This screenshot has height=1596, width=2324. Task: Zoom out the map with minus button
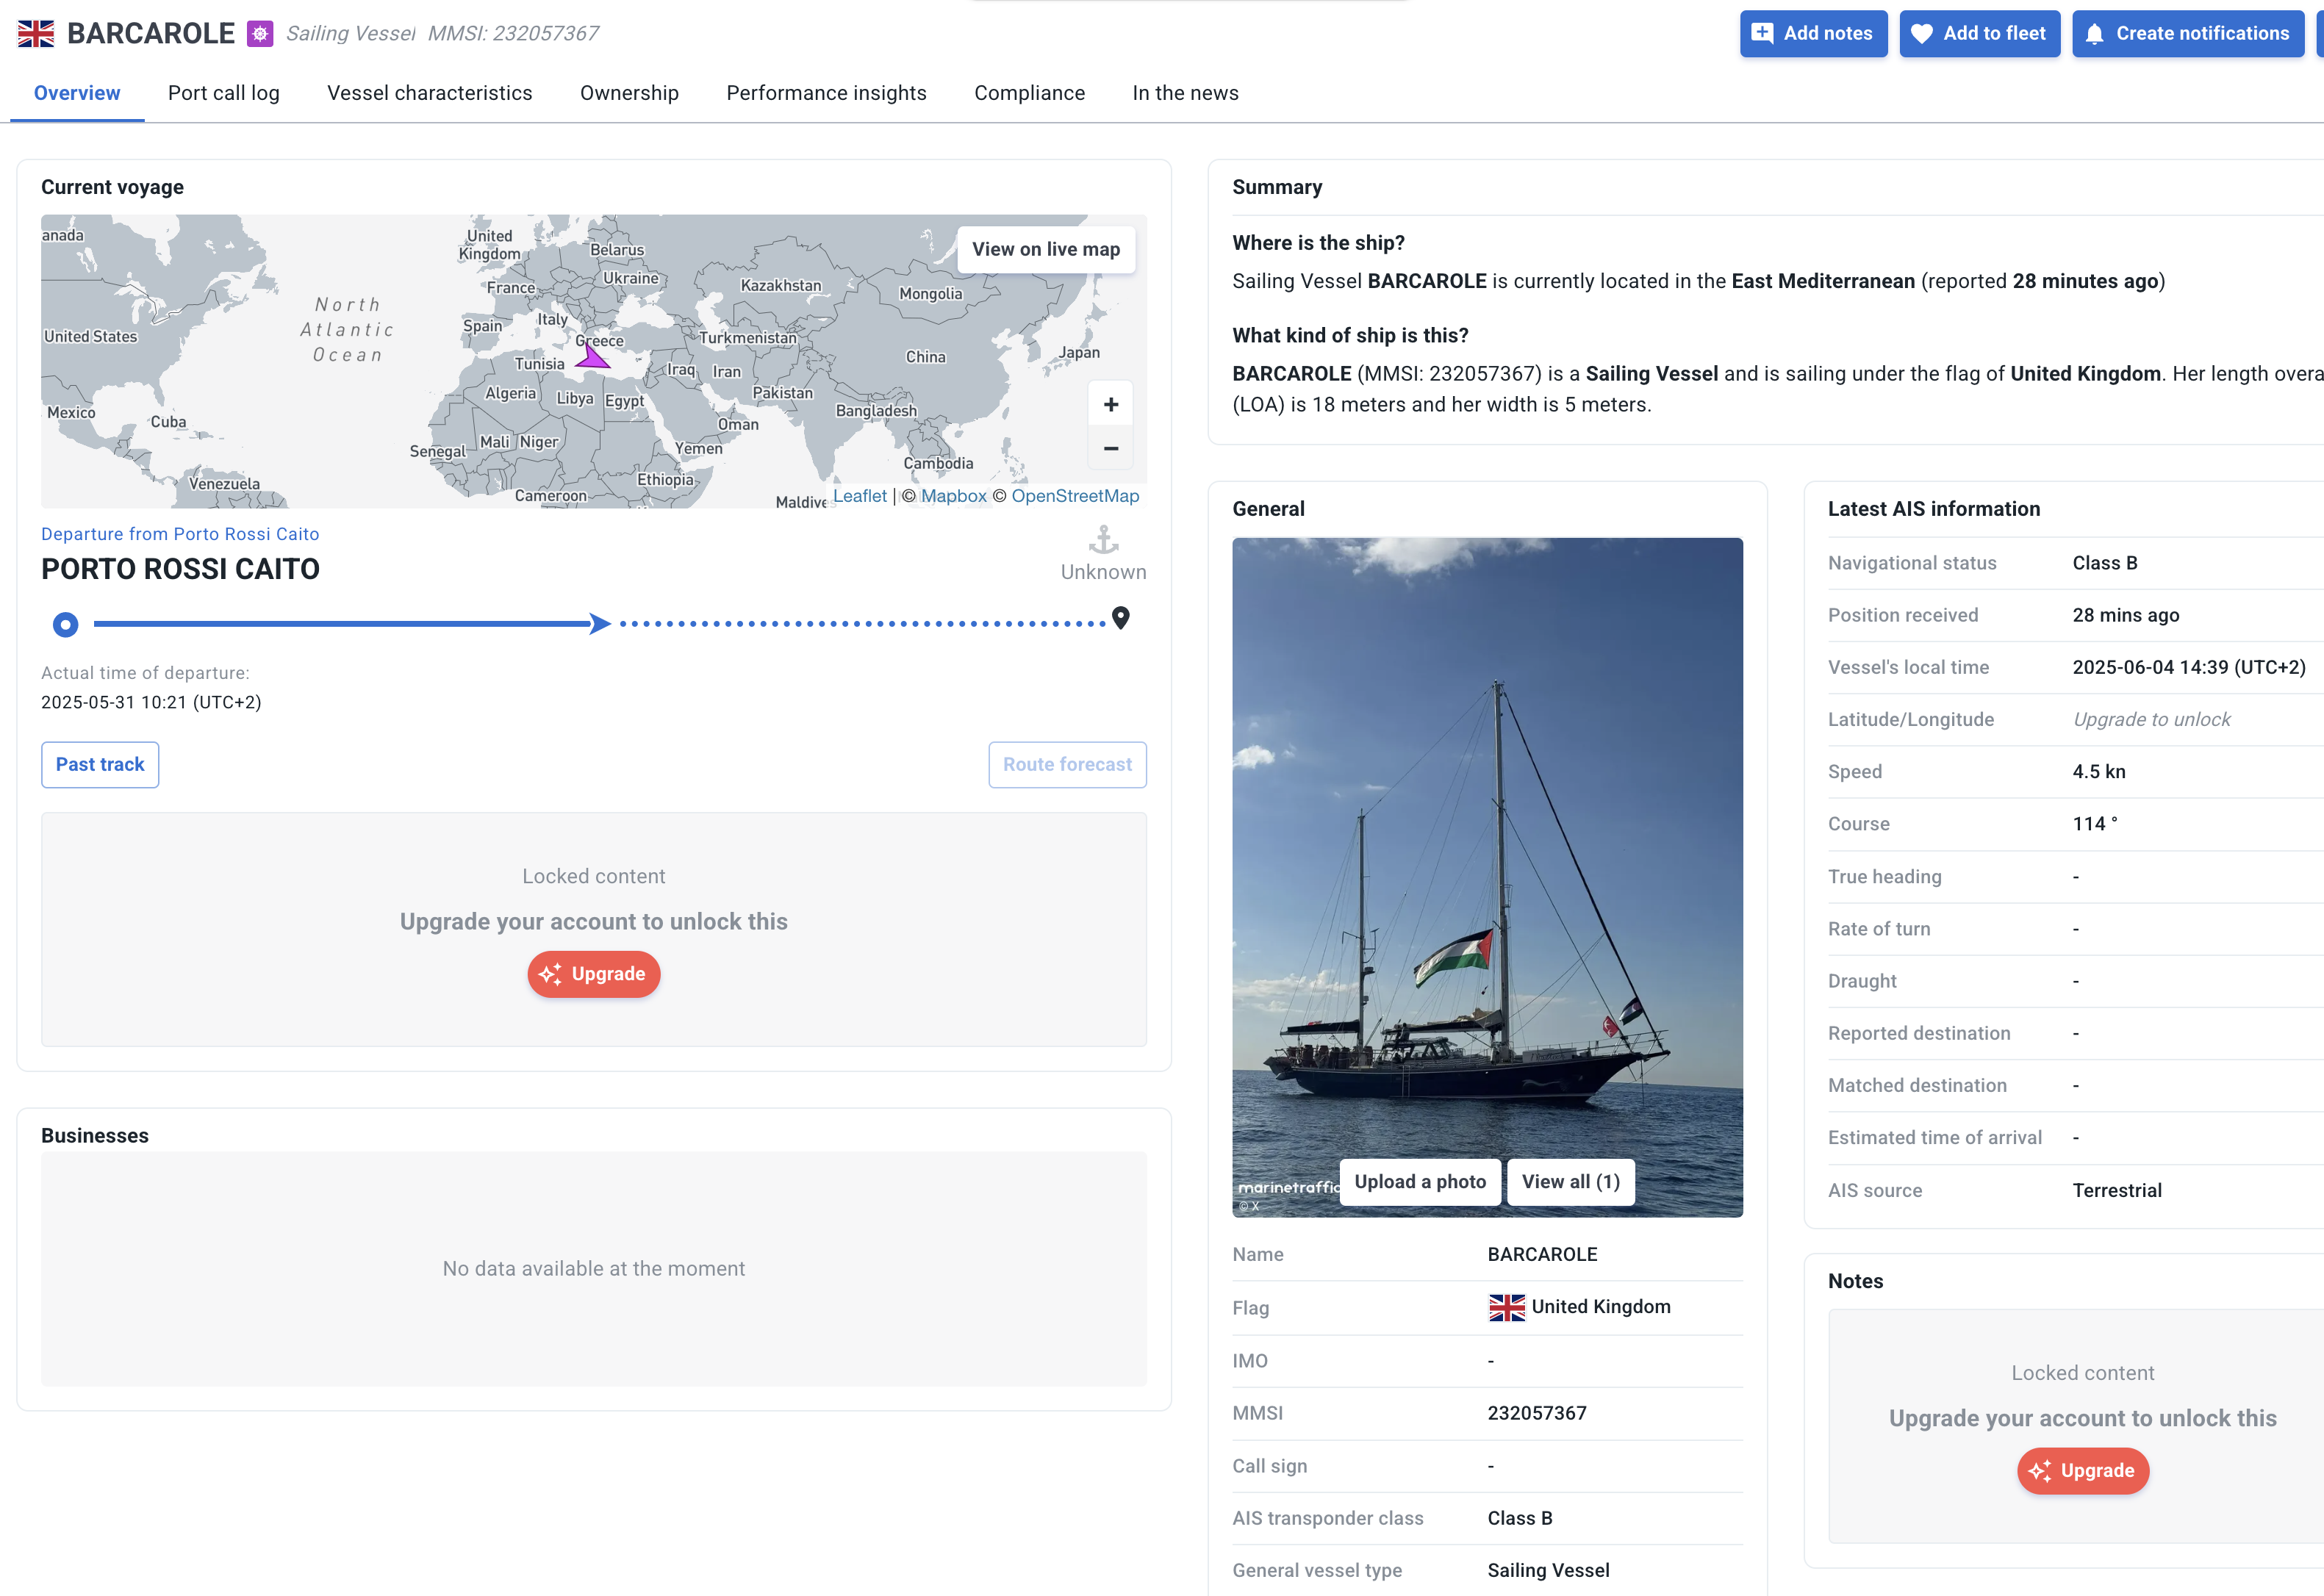click(x=1110, y=449)
